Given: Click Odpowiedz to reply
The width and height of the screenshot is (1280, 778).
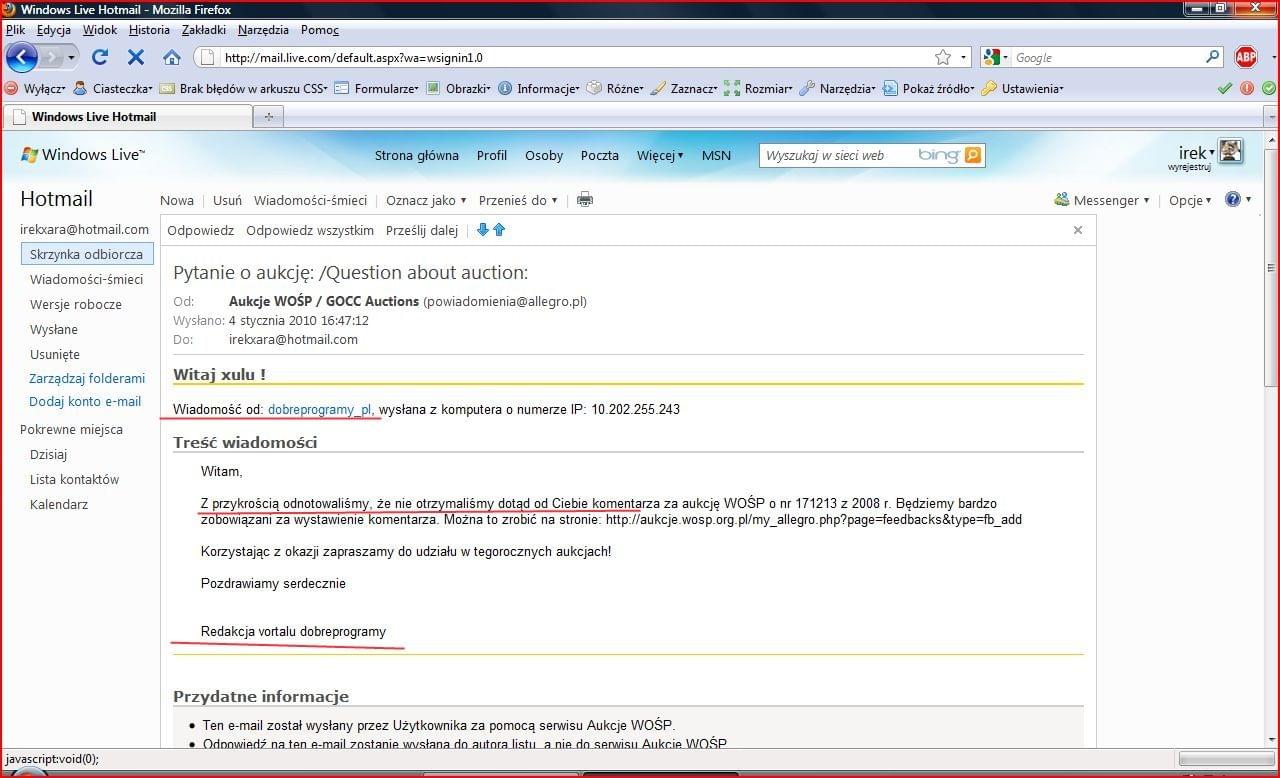Looking at the screenshot, I should [x=200, y=230].
